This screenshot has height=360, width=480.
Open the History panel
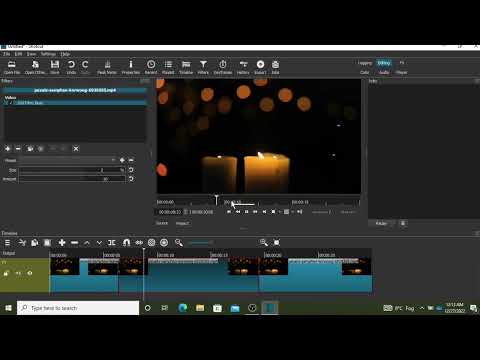click(243, 67)
